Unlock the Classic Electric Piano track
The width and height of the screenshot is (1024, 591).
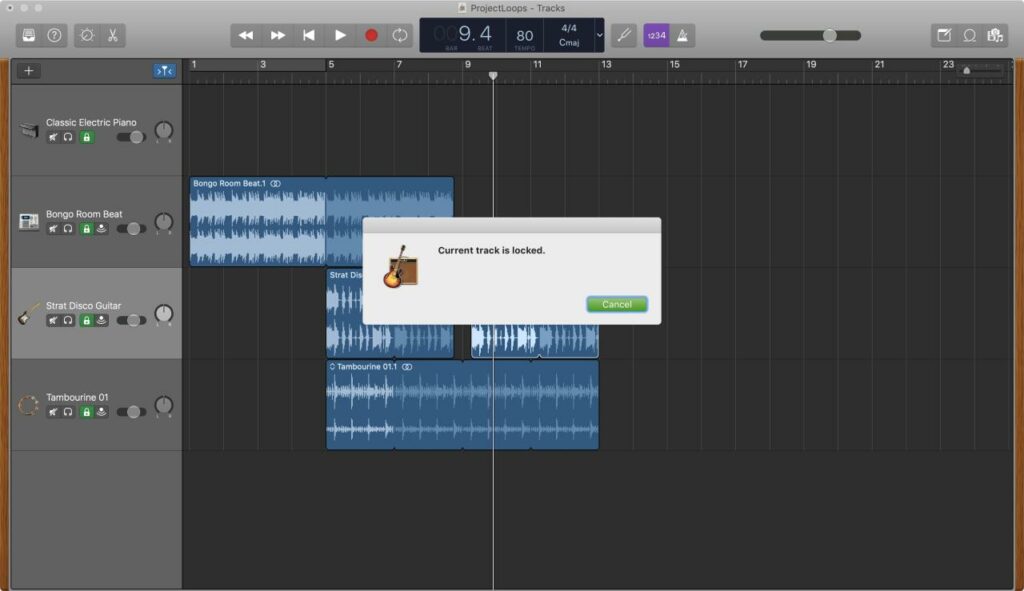86,137
